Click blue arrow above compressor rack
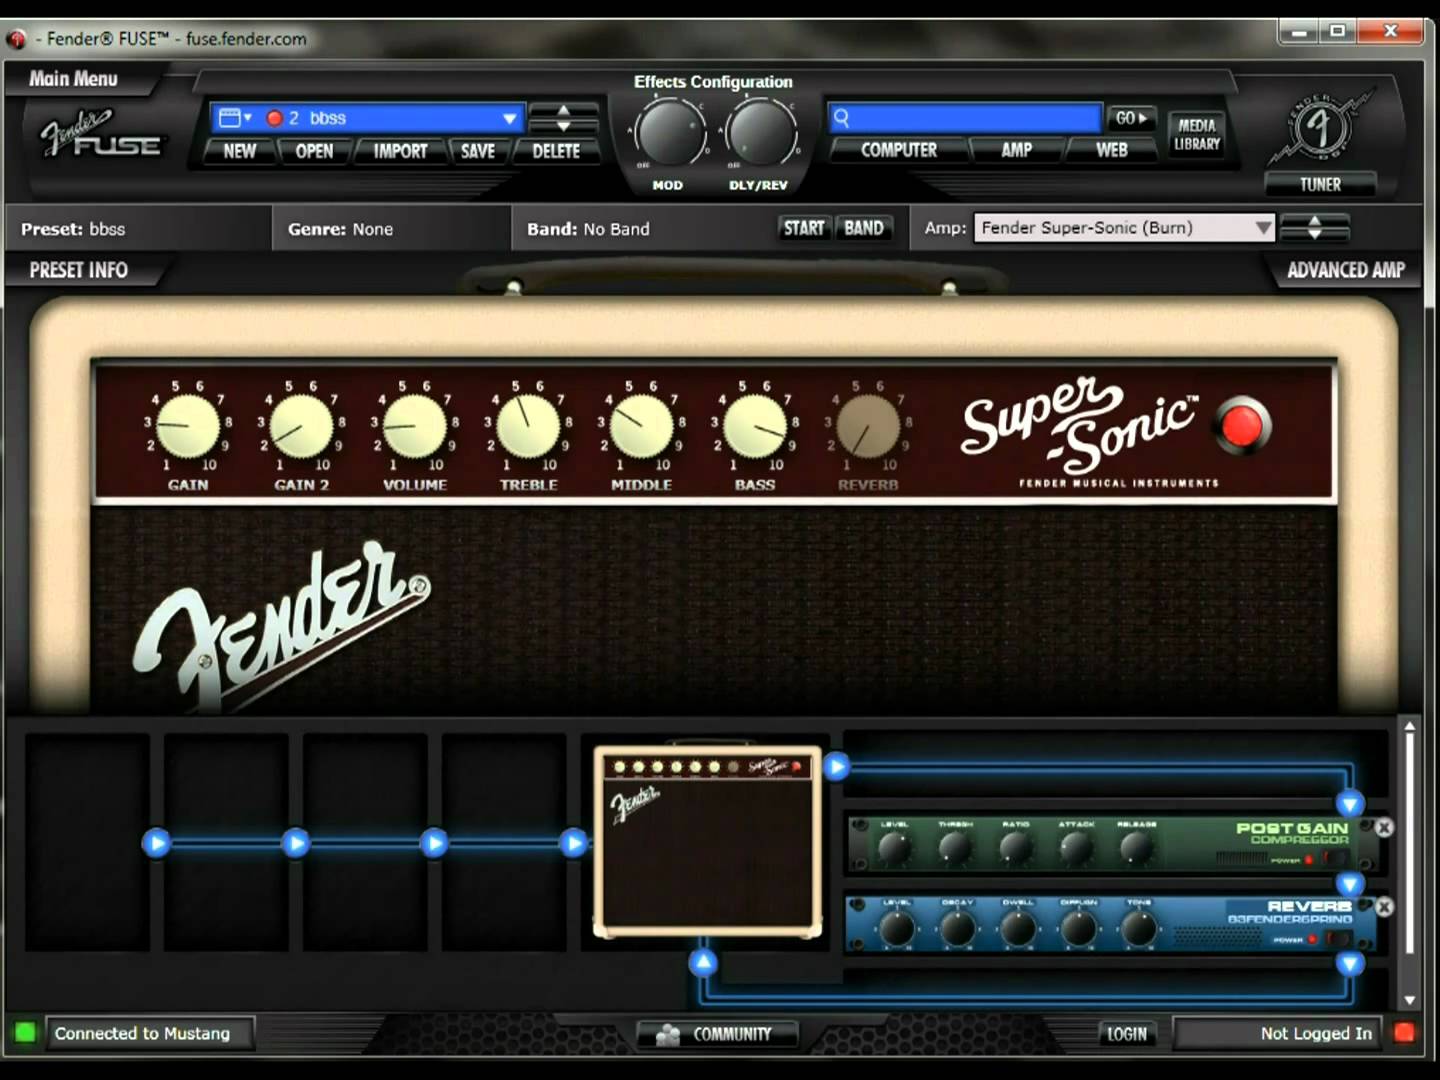This screenshot has height=1080, width=1440. pyautogui.click(x=1350, y=804)
